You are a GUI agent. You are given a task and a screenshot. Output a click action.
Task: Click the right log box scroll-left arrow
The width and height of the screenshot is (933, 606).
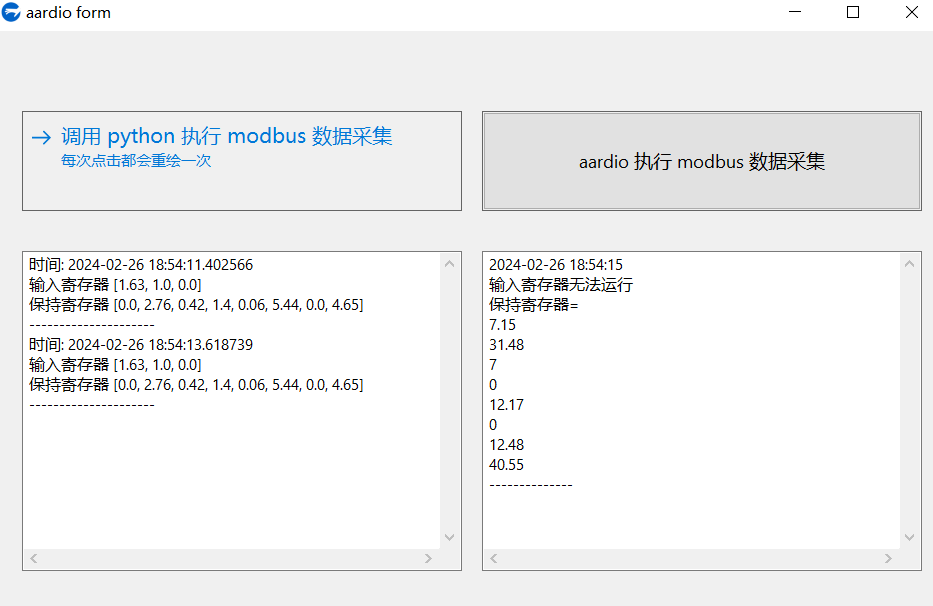pos(494,558)
